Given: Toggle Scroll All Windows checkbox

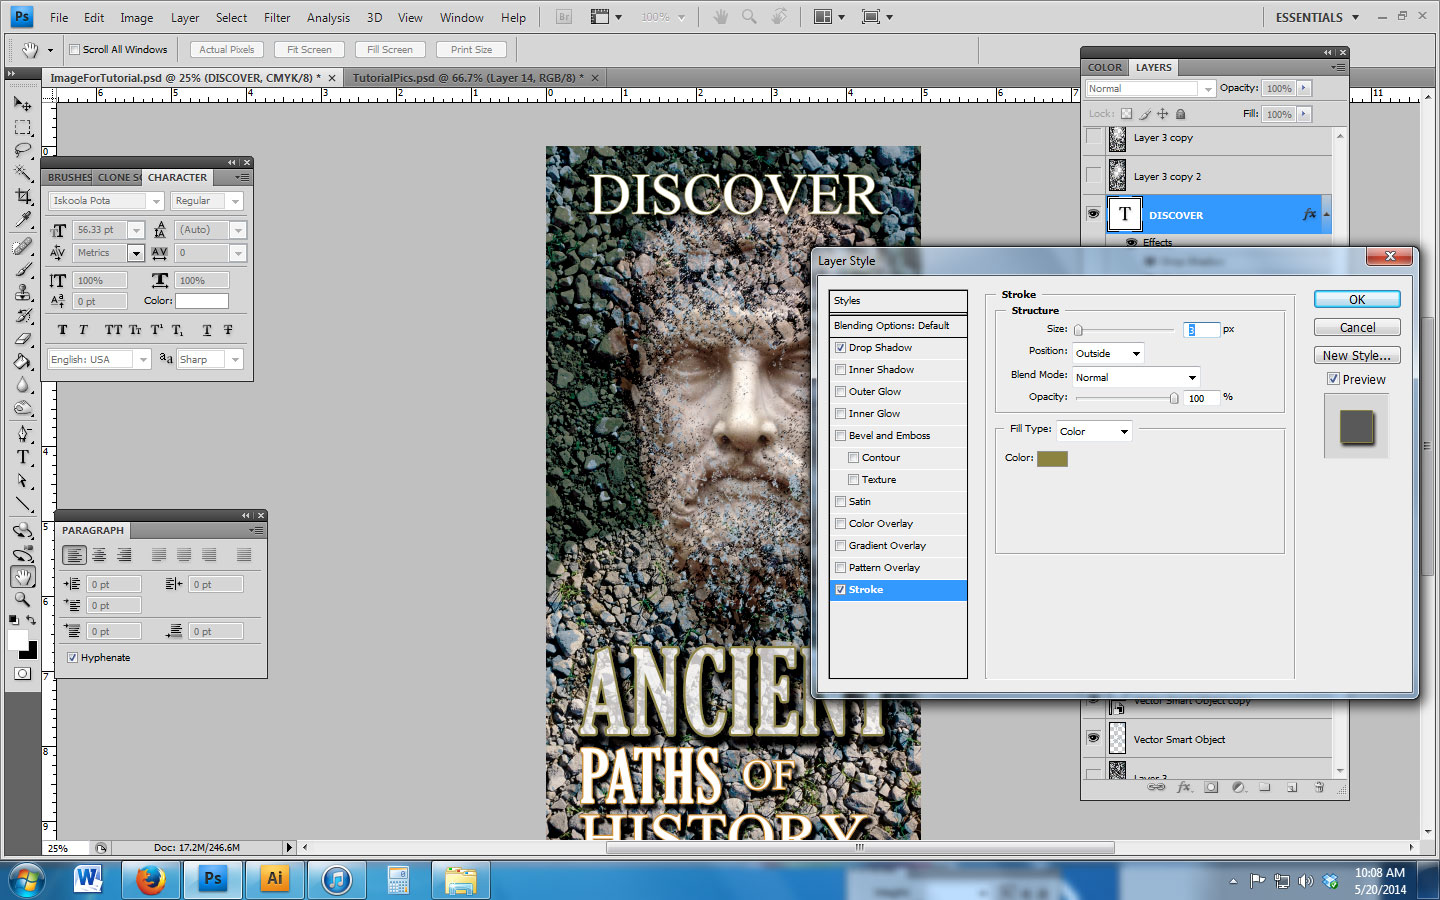Looking at the screenshot, I should (74, 49).
